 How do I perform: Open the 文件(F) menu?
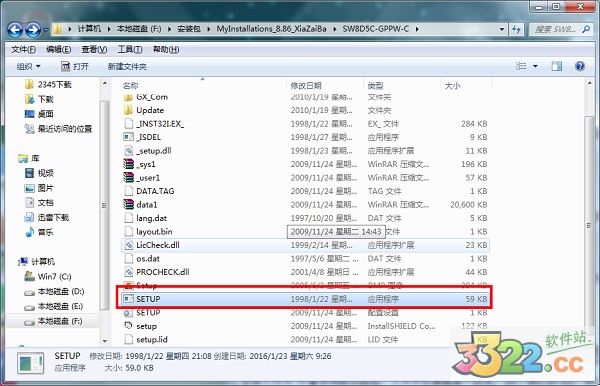(x=23, y=49)
